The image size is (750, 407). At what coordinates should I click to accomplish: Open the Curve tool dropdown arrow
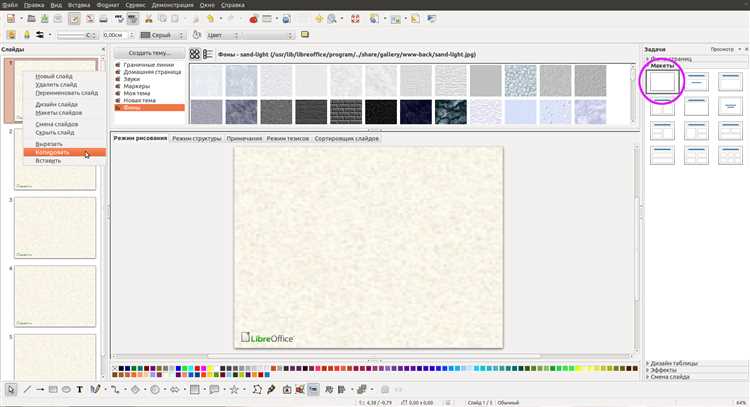(x=105, y=390)
